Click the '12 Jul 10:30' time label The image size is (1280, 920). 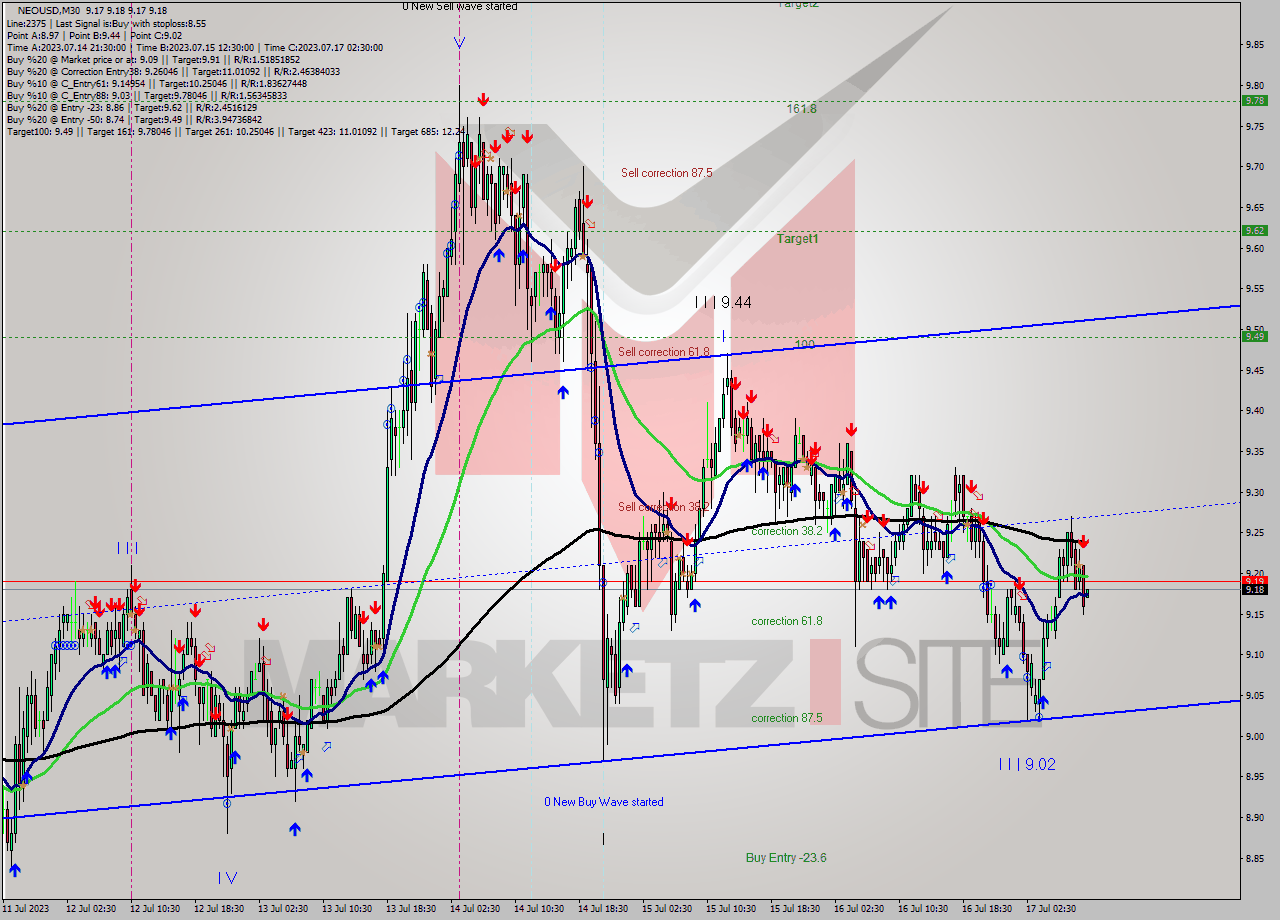(x=155, y=909)
